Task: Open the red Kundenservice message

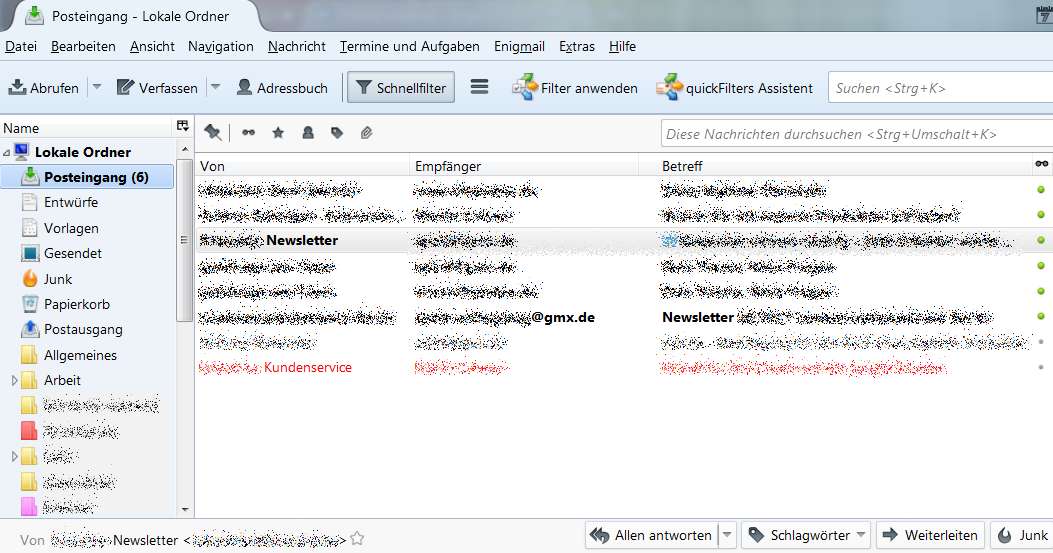Action: tap(624, 368)
